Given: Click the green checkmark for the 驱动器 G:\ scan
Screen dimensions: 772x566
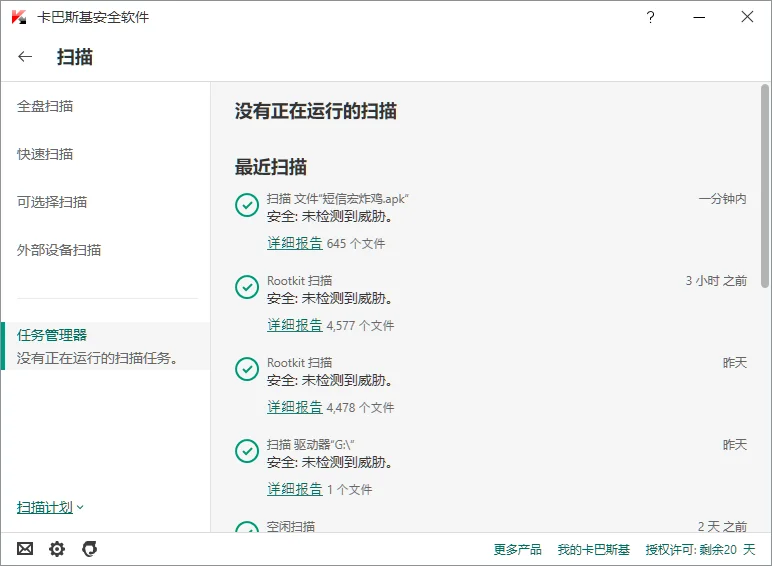Looking at the screenshot, I should [x=247, y=451].
